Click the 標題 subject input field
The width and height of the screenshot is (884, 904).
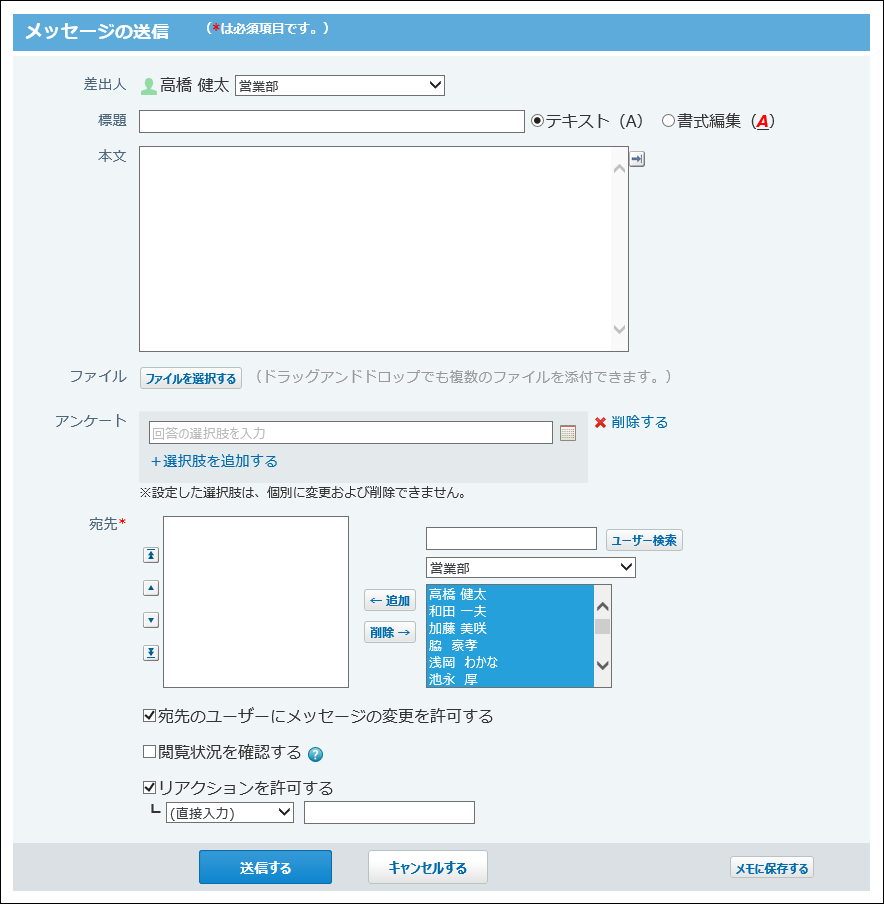(x=332, y=122)
